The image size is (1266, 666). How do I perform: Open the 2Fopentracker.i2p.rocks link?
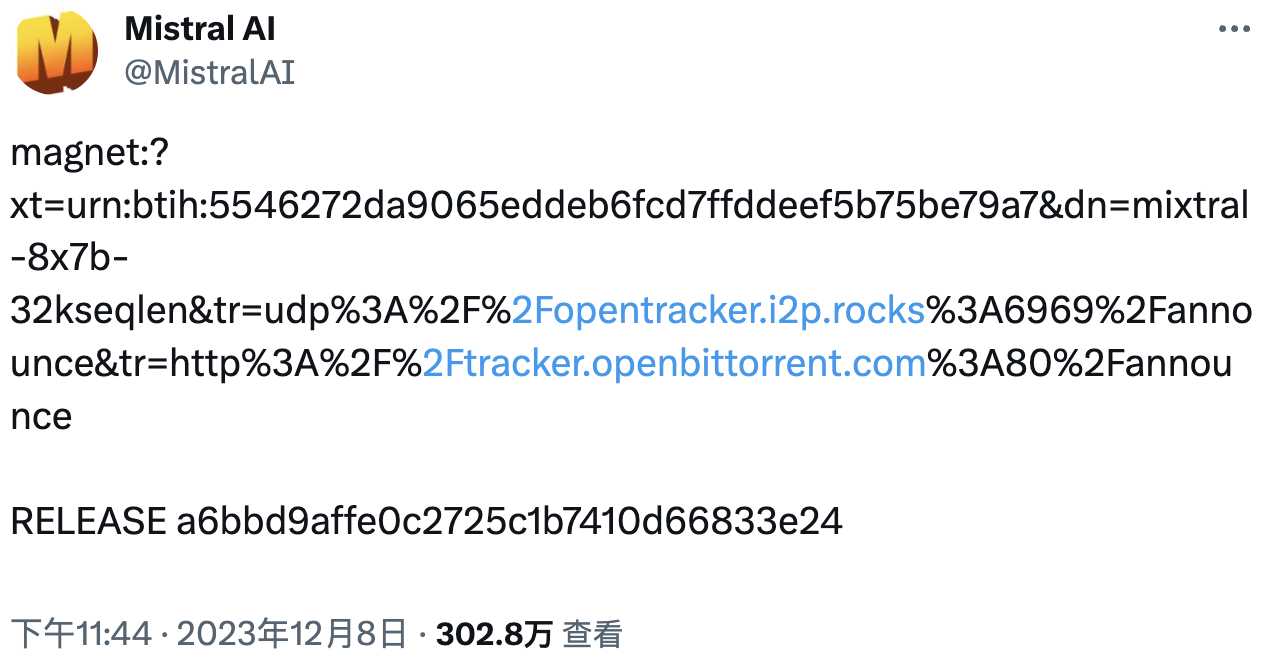[x=718, y=311]
